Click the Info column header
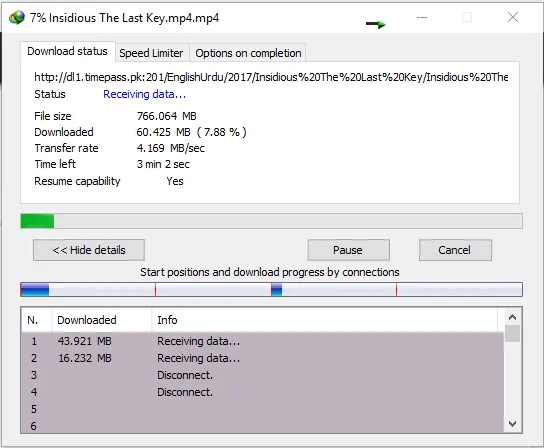 click(326, 320)
